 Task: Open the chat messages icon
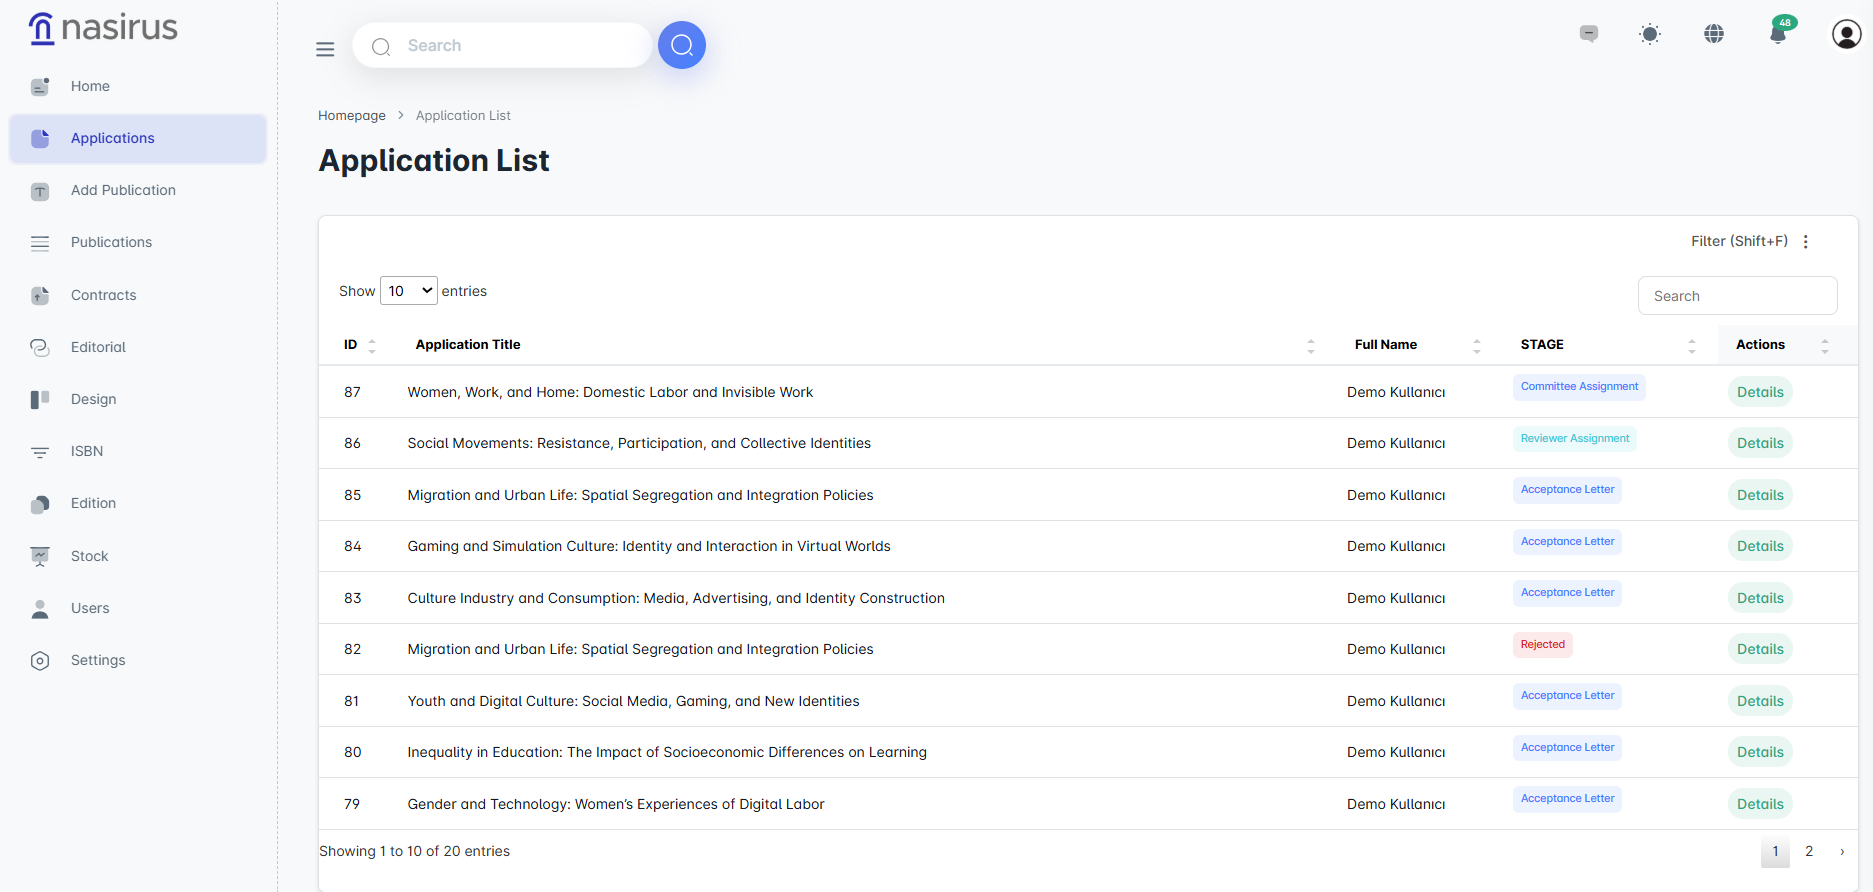[1589, 34]
